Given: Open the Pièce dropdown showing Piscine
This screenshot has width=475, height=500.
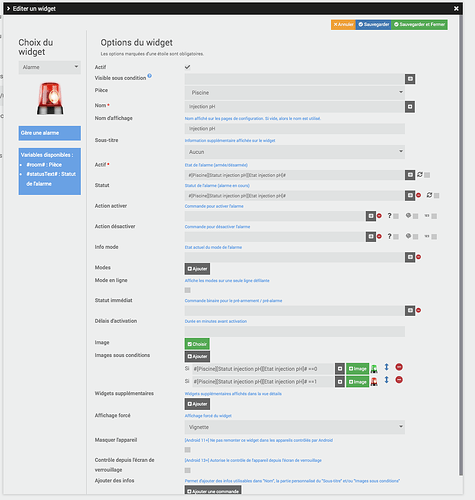Looking at the screenshot, I should (295, 93).
